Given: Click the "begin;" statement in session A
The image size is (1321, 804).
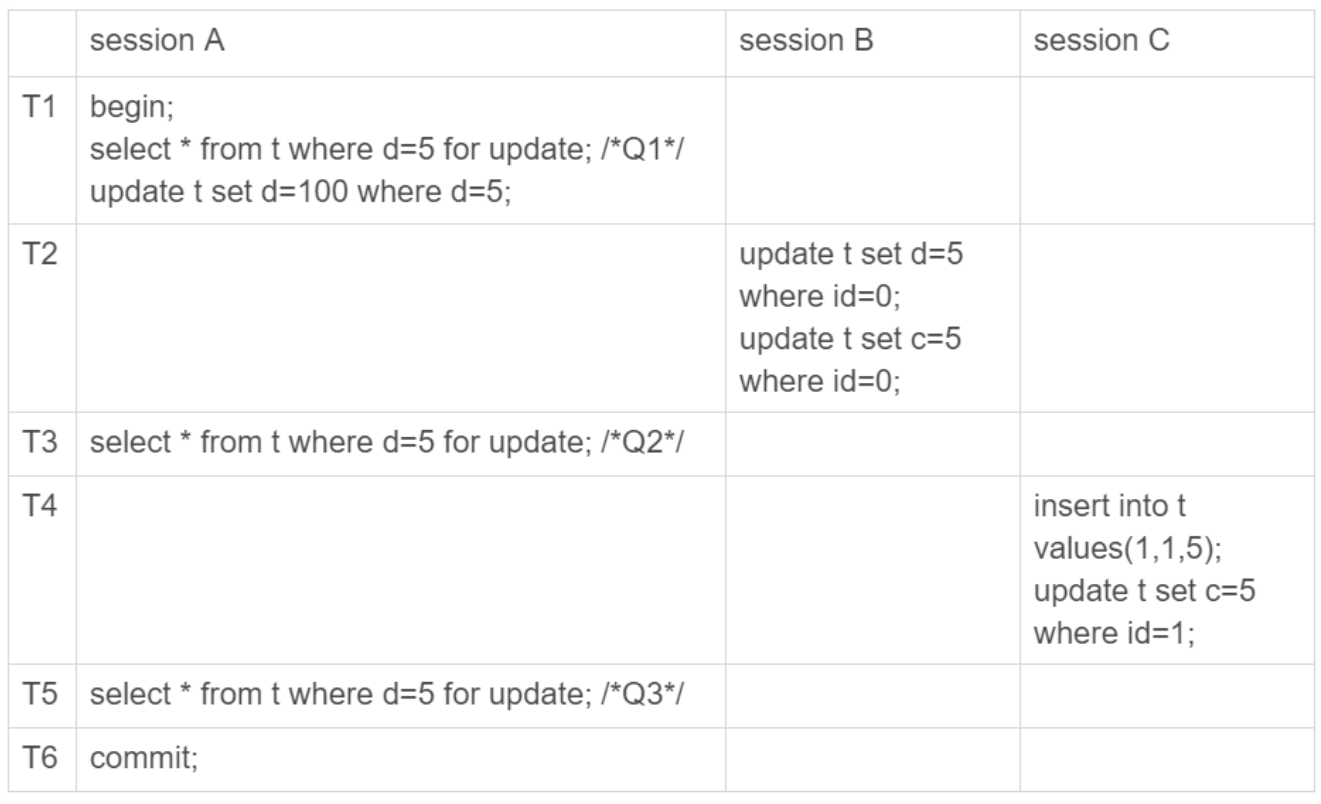Looking at the screenshot, I should point(119,108).
